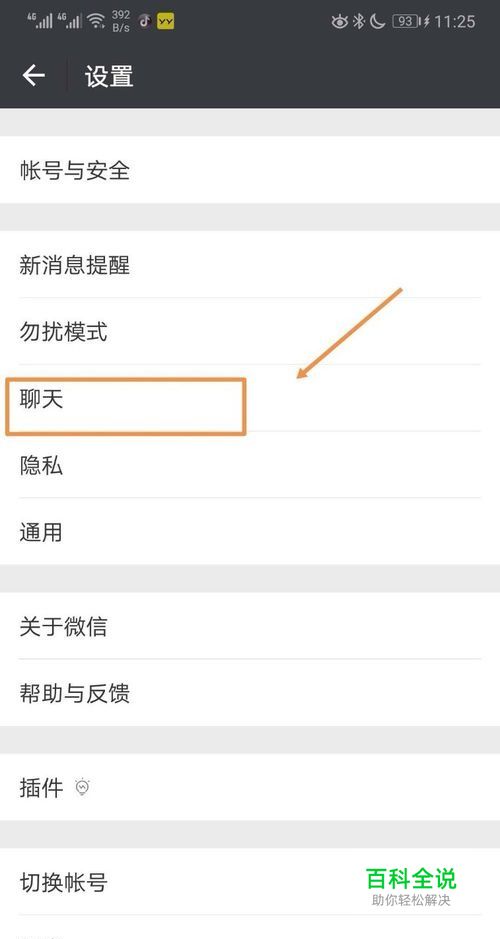Open the 插件 row

pos(250,787)
